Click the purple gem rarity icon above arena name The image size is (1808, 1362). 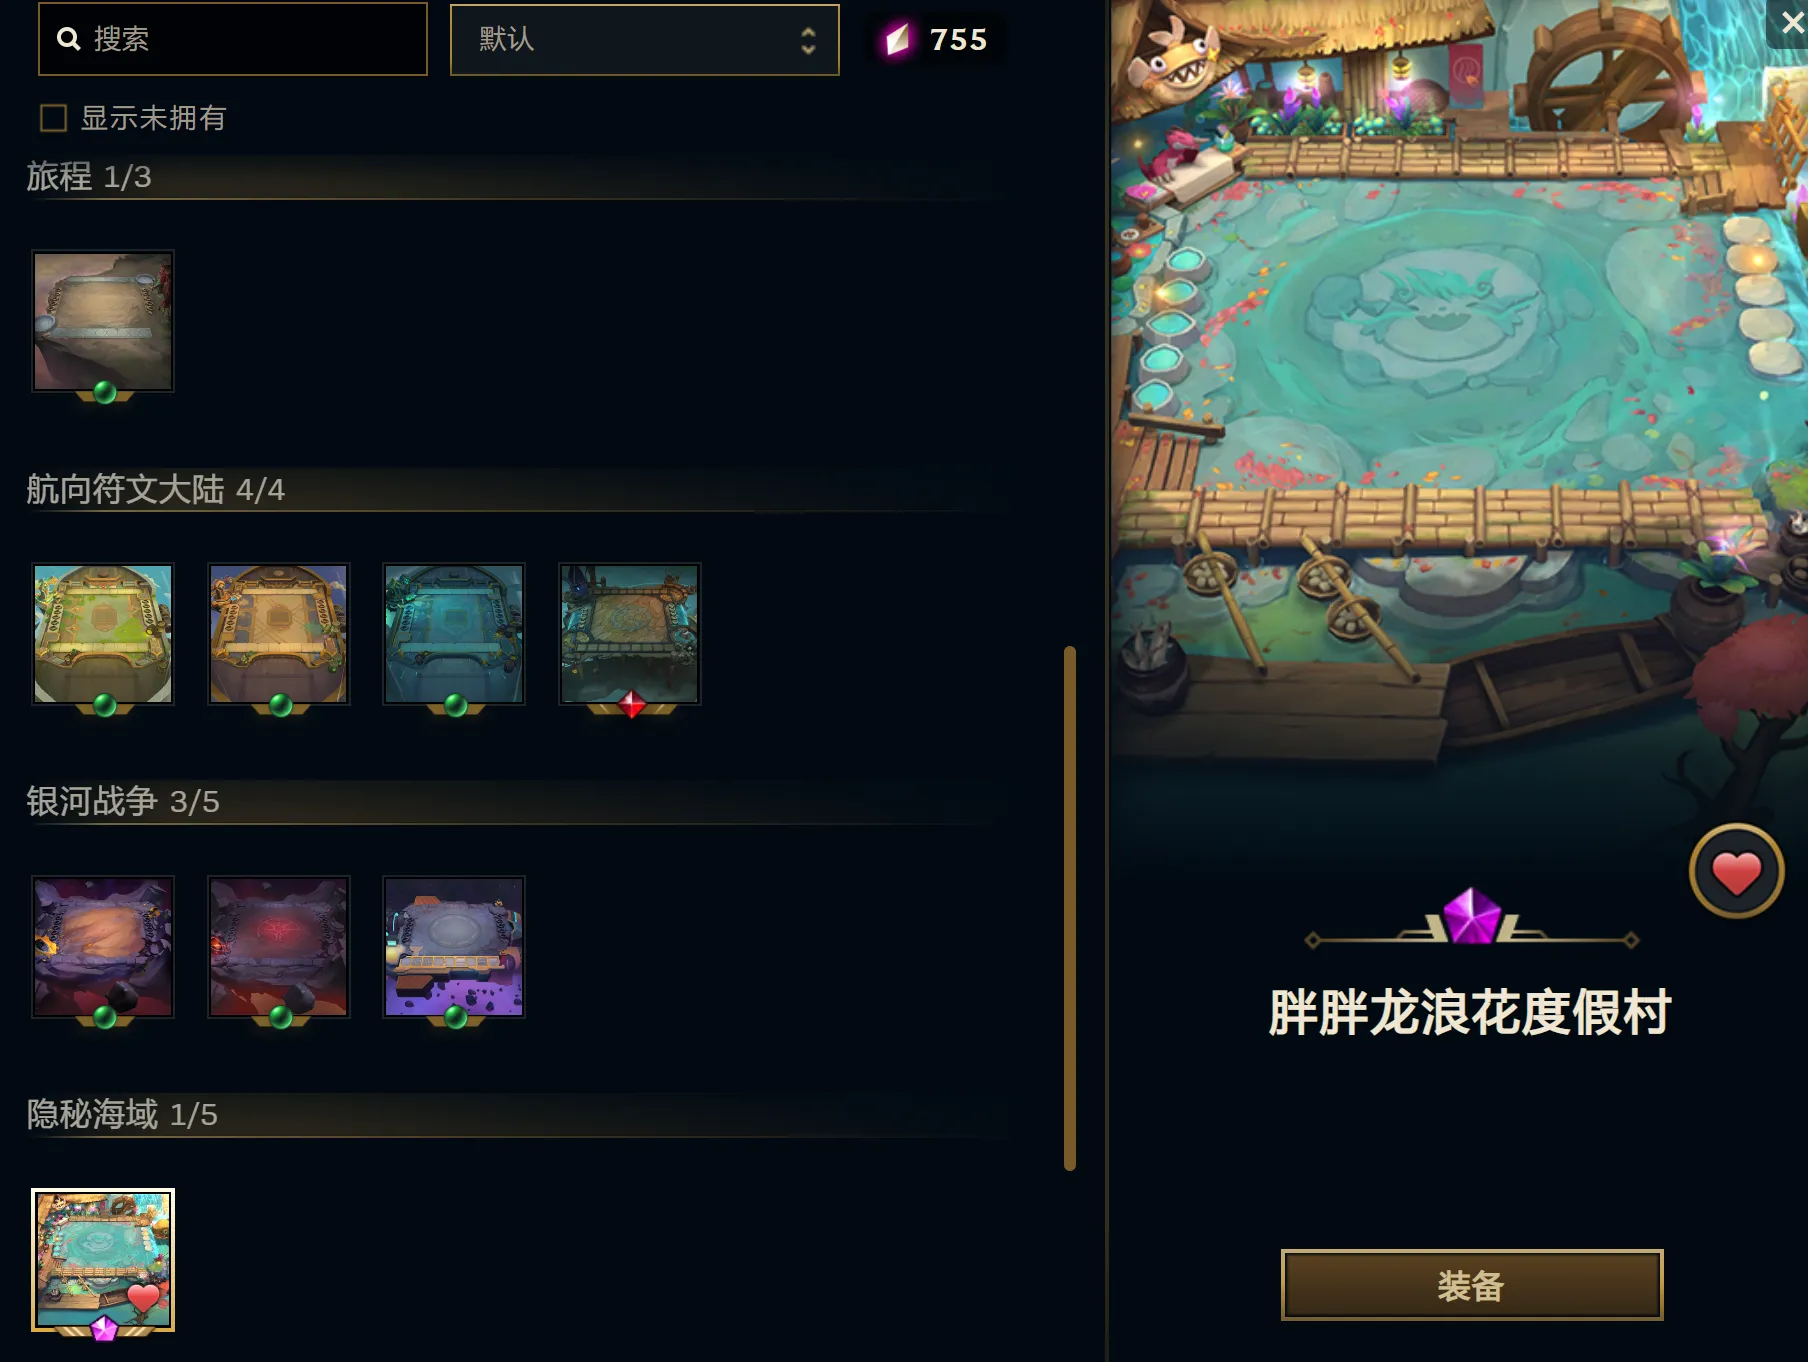1472,916
